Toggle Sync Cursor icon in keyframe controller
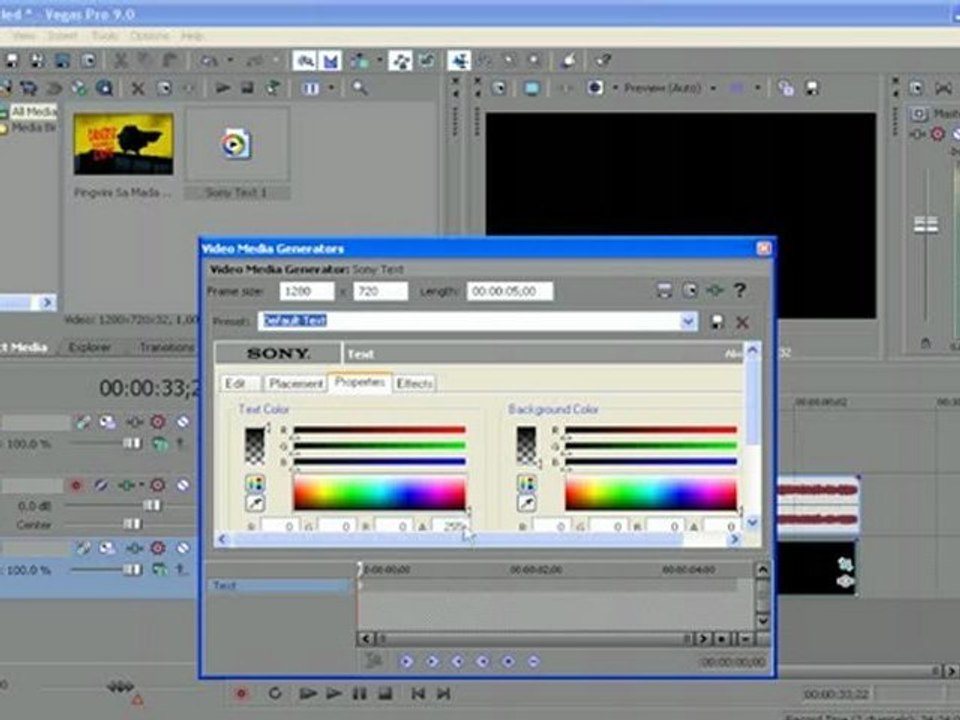The image size is (960, 720). pos(373,661)
